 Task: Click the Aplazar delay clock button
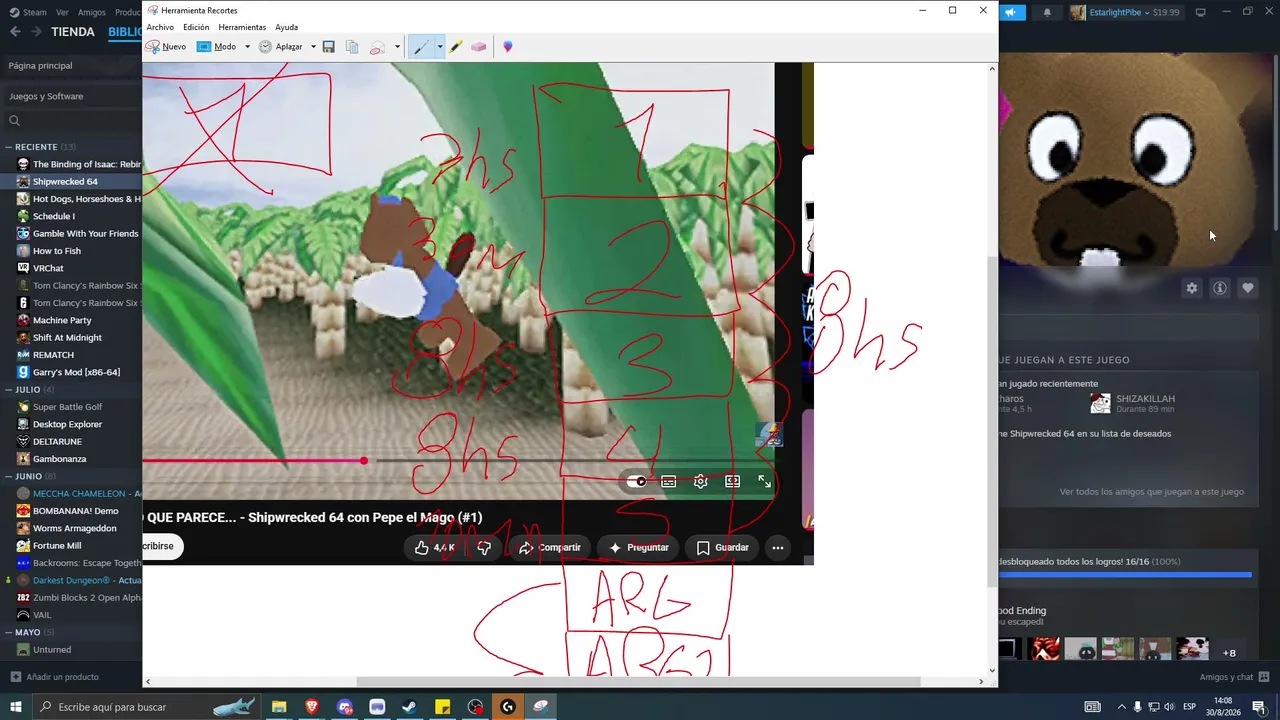coord(281,47)
